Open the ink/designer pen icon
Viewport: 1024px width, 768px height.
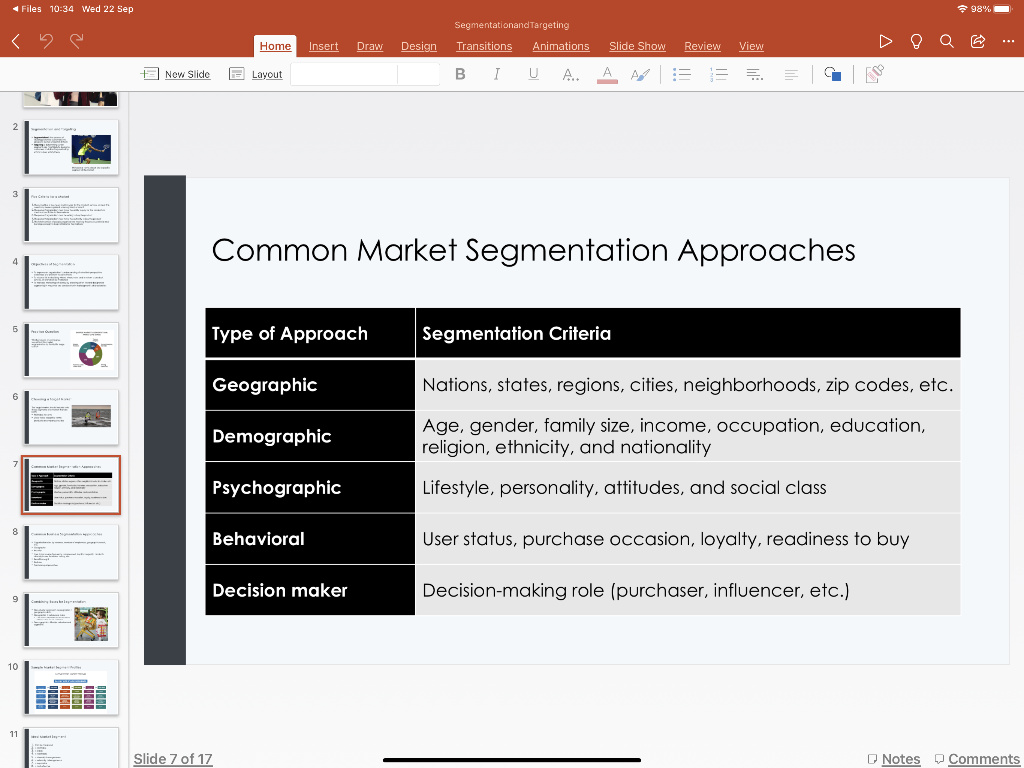coord(874,74)
